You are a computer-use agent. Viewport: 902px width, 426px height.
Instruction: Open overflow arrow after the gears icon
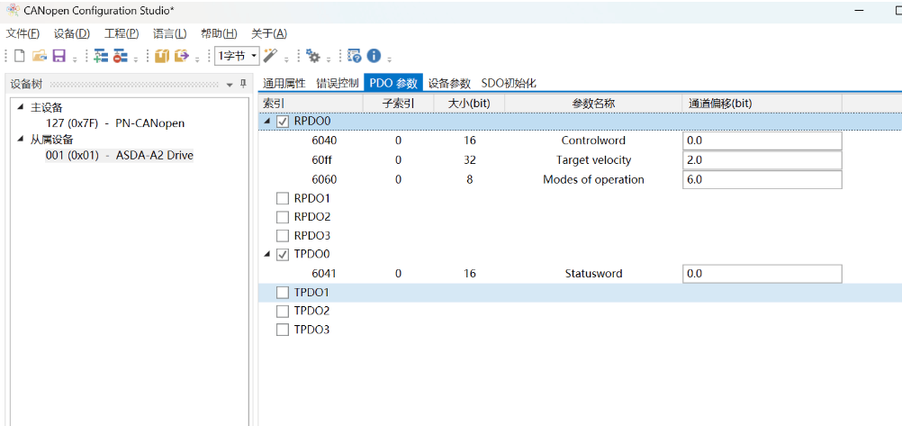coord(328,58)
